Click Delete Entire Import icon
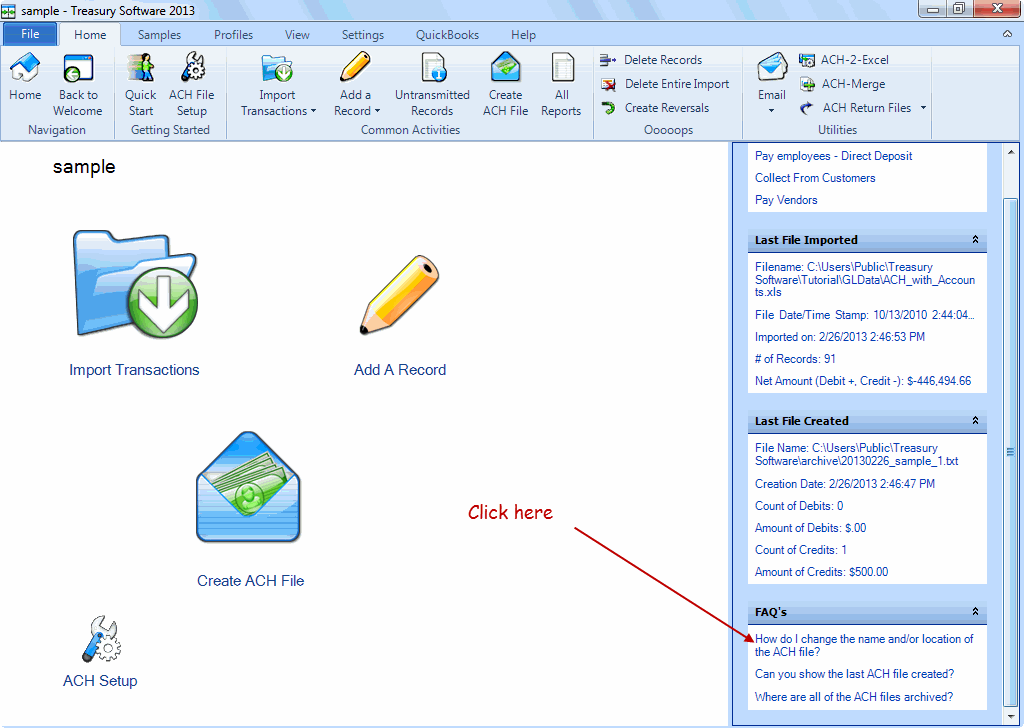This screenshot has width=1024, height=728. click(609, 84)
